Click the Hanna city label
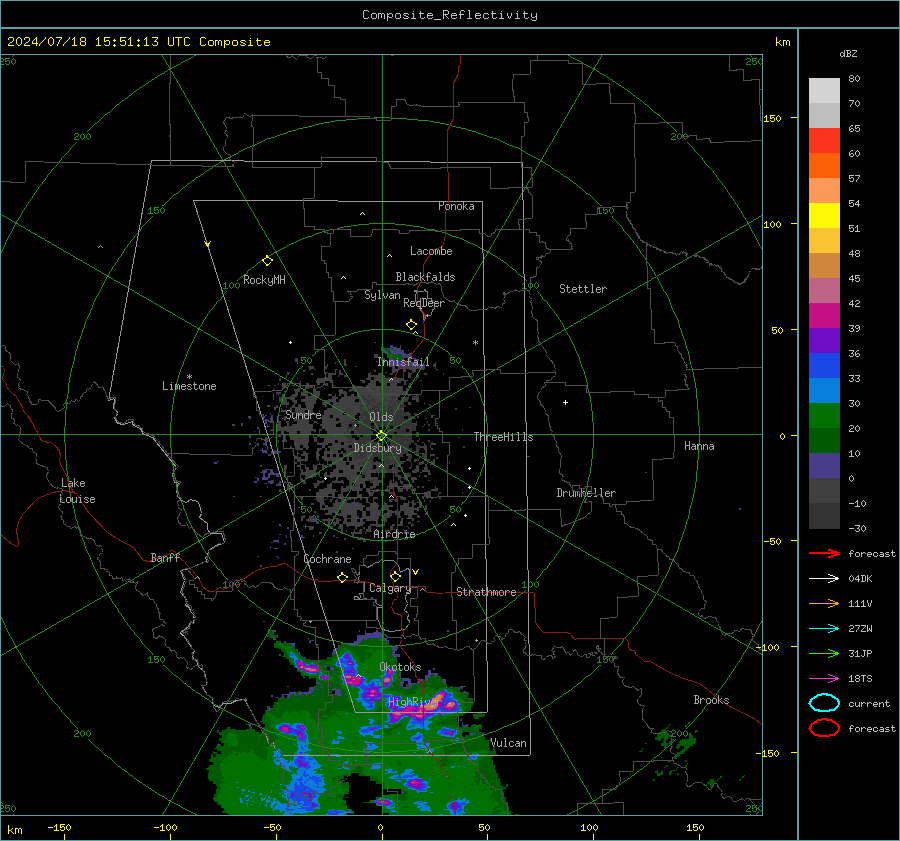This screenshot has width=900, height=841. pos(699,446)
